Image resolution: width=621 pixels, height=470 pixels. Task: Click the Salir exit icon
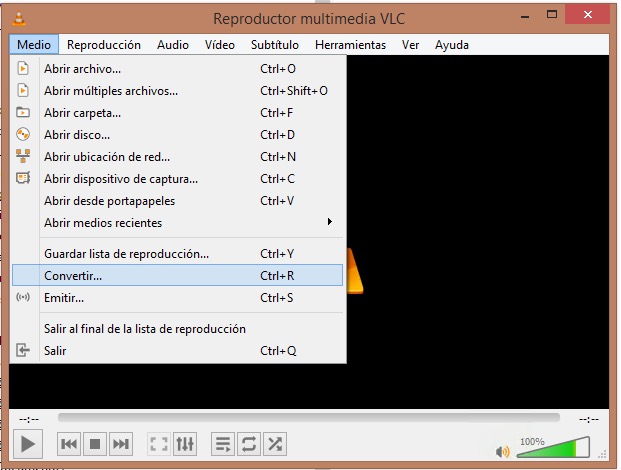coord(23,350)
